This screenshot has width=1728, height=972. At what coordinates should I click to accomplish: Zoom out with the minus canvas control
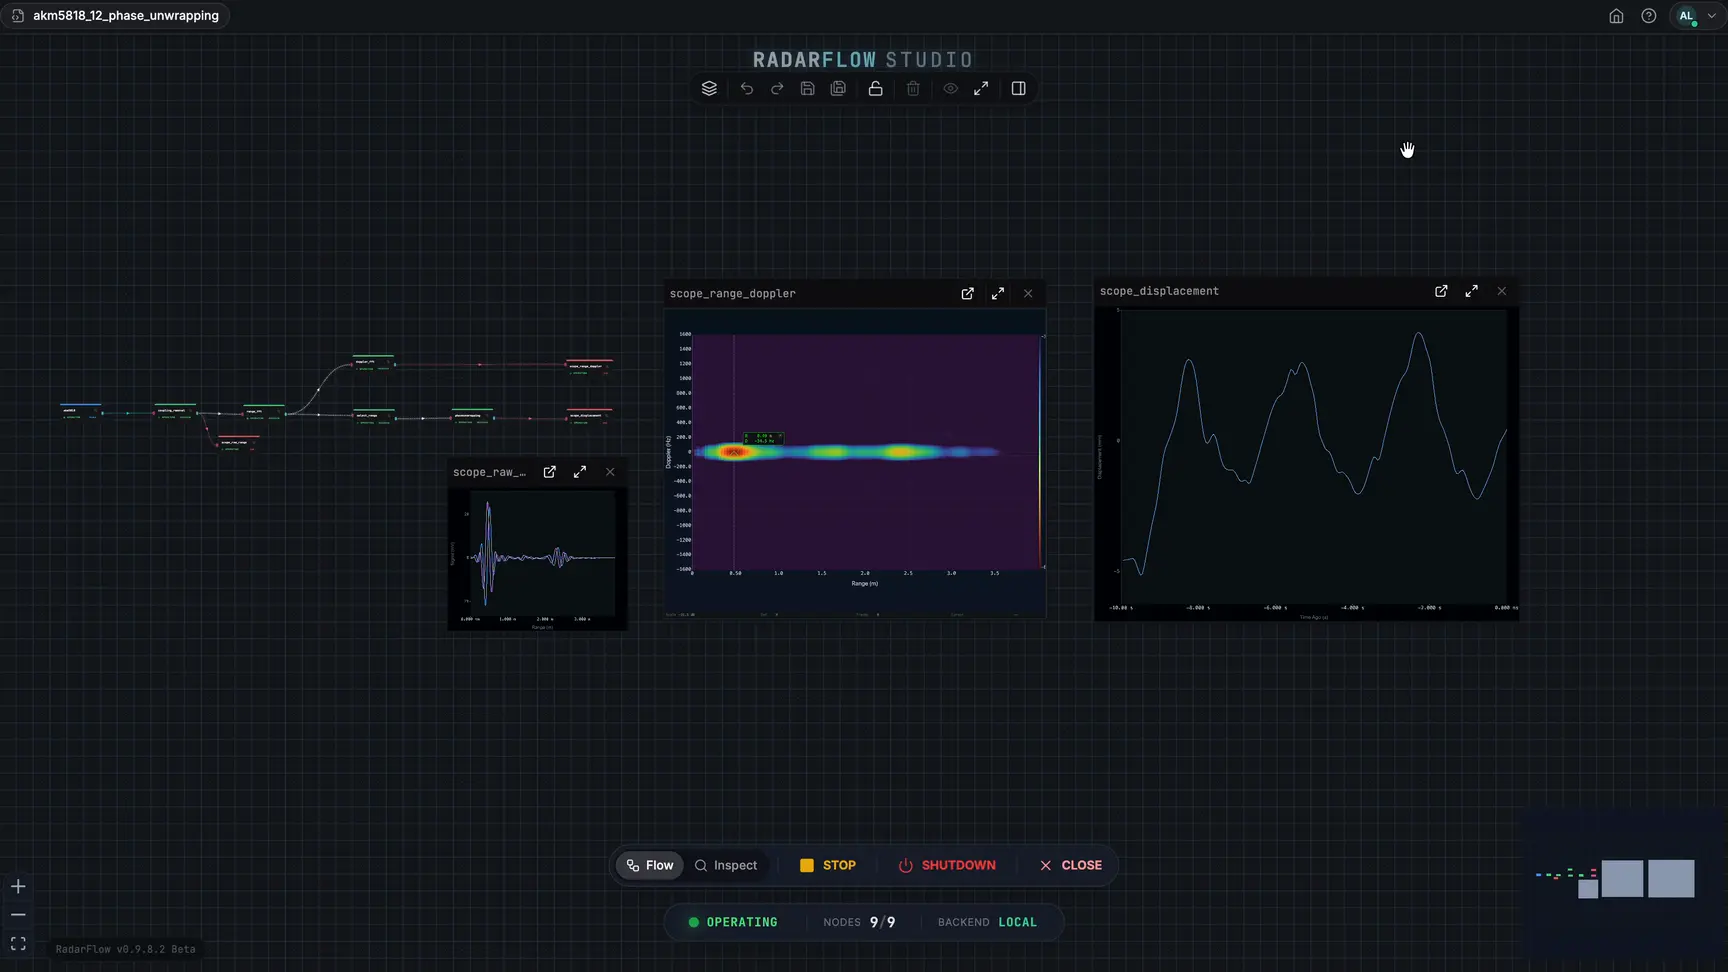pos(18,915)
